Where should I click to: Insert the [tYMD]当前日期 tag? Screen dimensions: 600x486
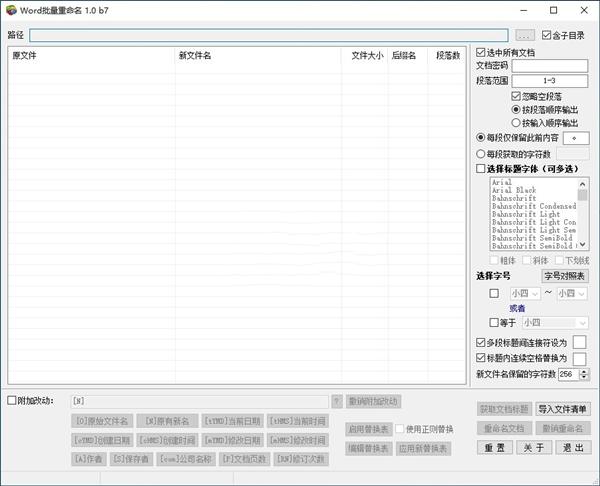232,421
